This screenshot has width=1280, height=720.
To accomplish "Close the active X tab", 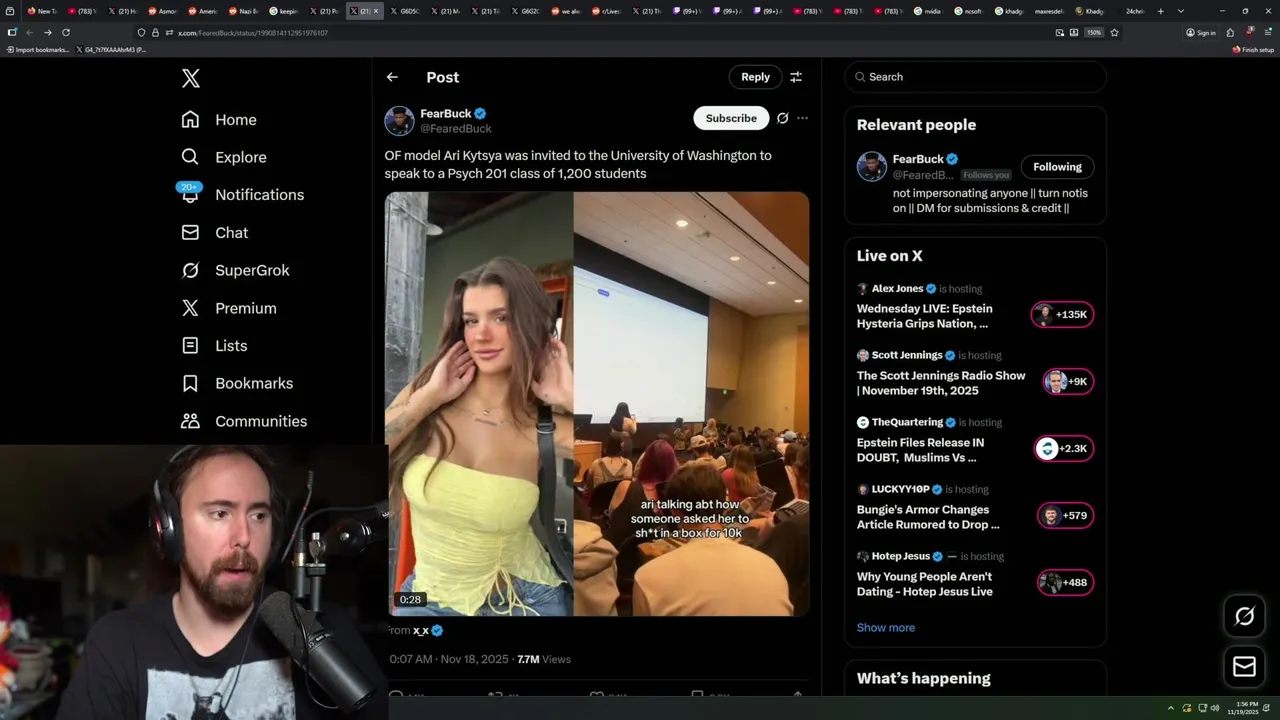I will coord(376,11).
